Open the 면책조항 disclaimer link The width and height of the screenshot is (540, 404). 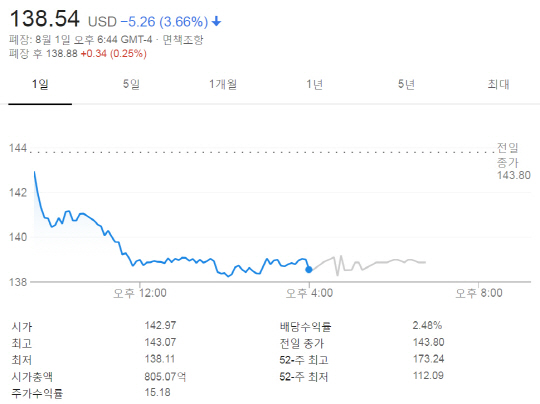[x=183, y=40]
